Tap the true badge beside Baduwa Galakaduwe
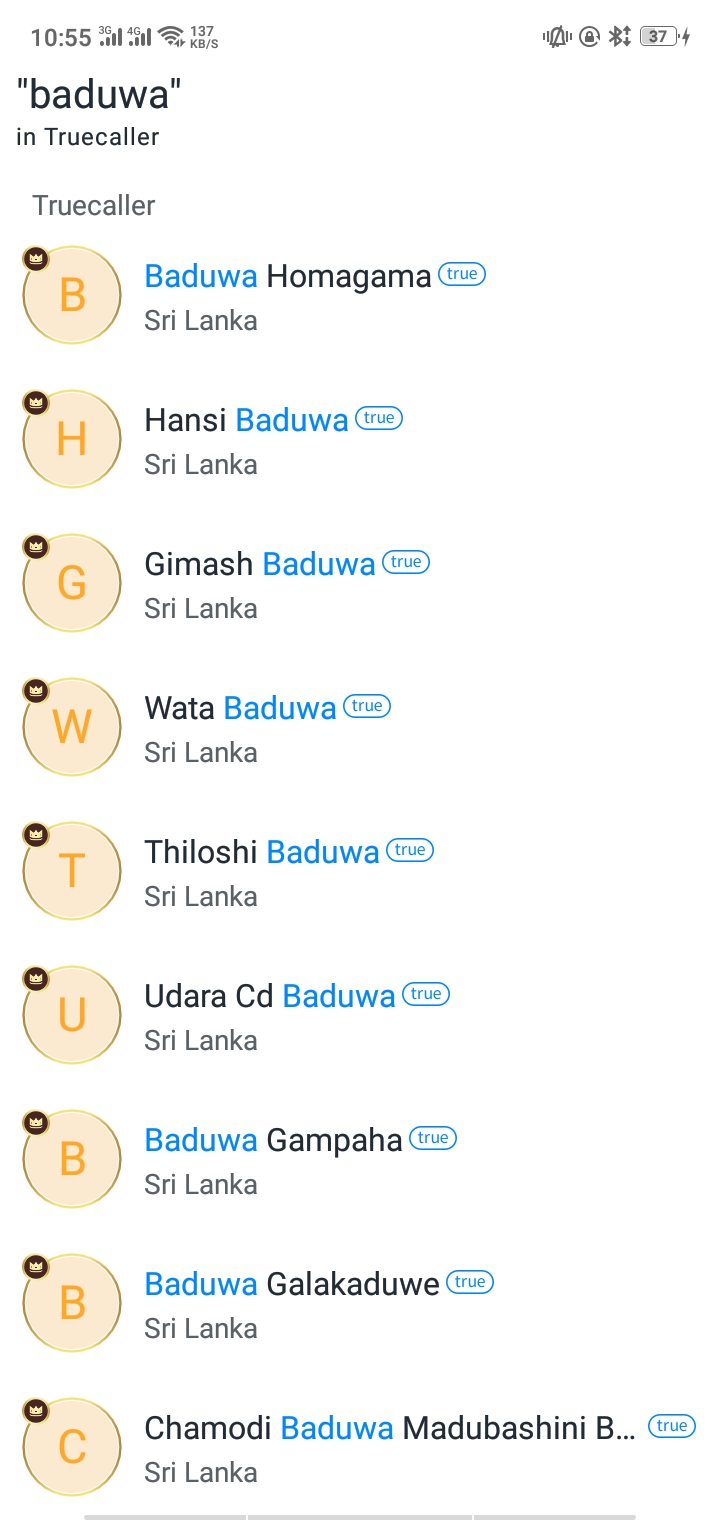Image resolution: width=720 pixels, height=1520 pixels. coord(470,1282)
